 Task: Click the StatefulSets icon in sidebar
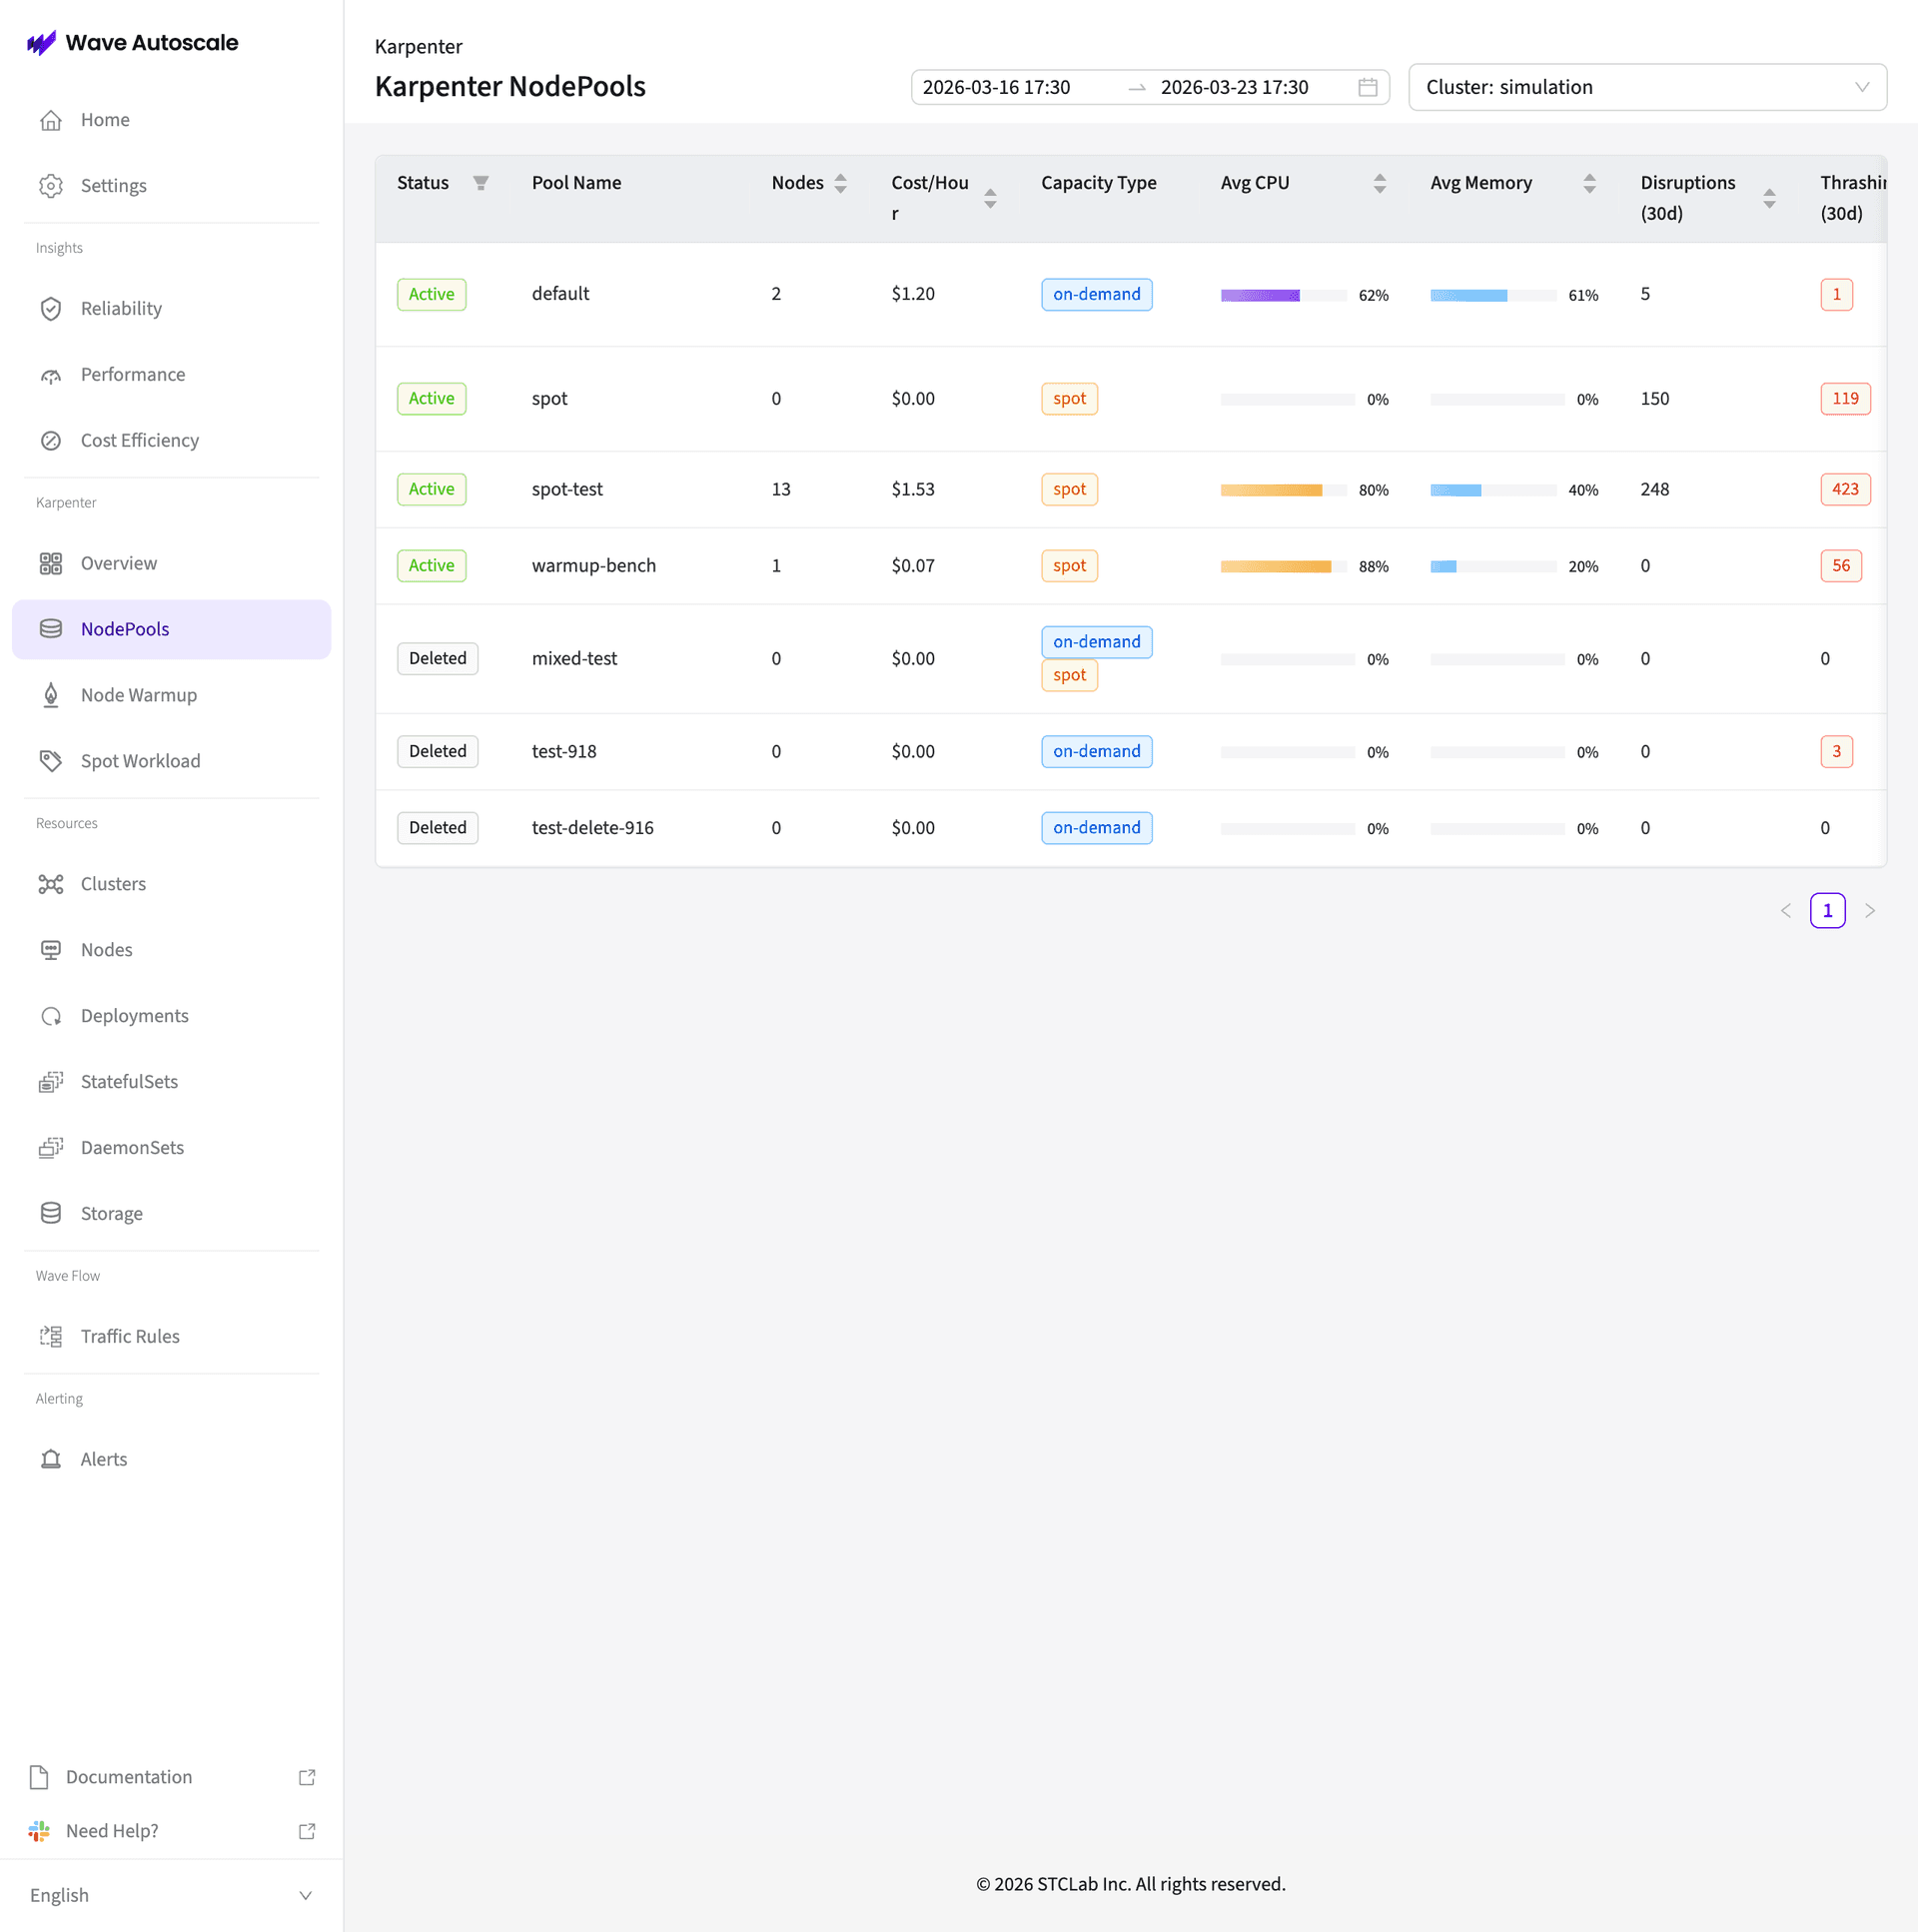coord(51,1082)
